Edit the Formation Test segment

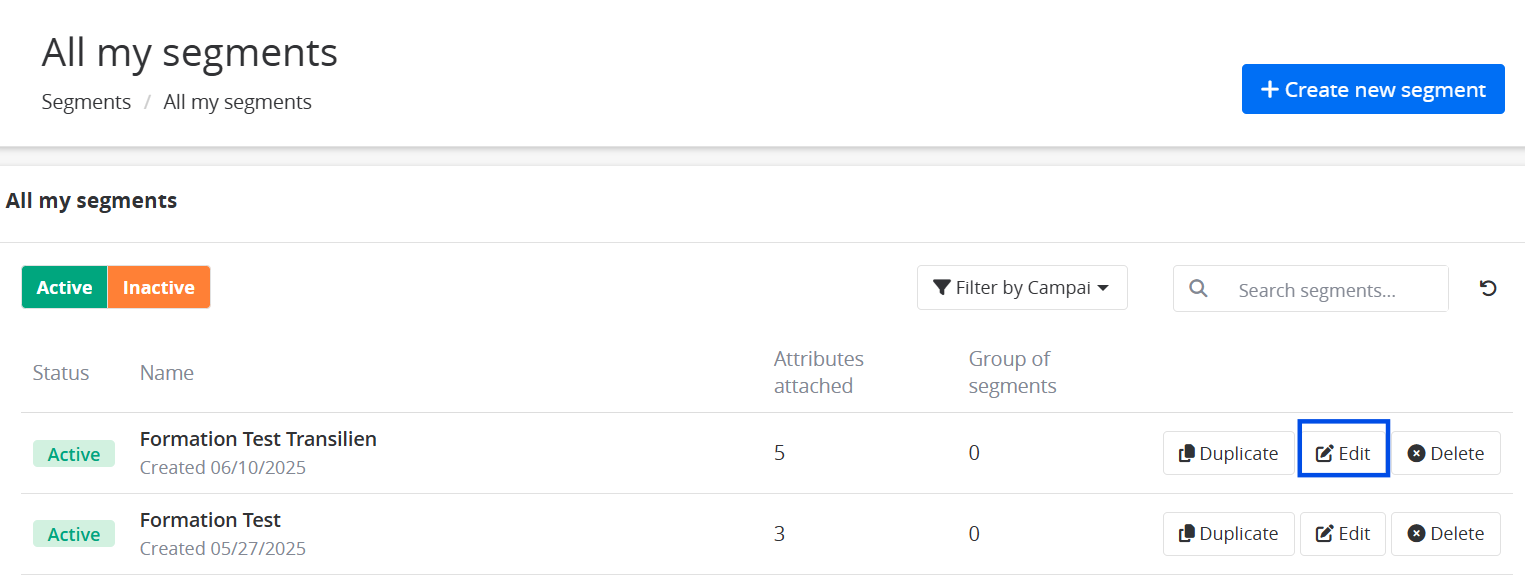(x=1343, y=533)
